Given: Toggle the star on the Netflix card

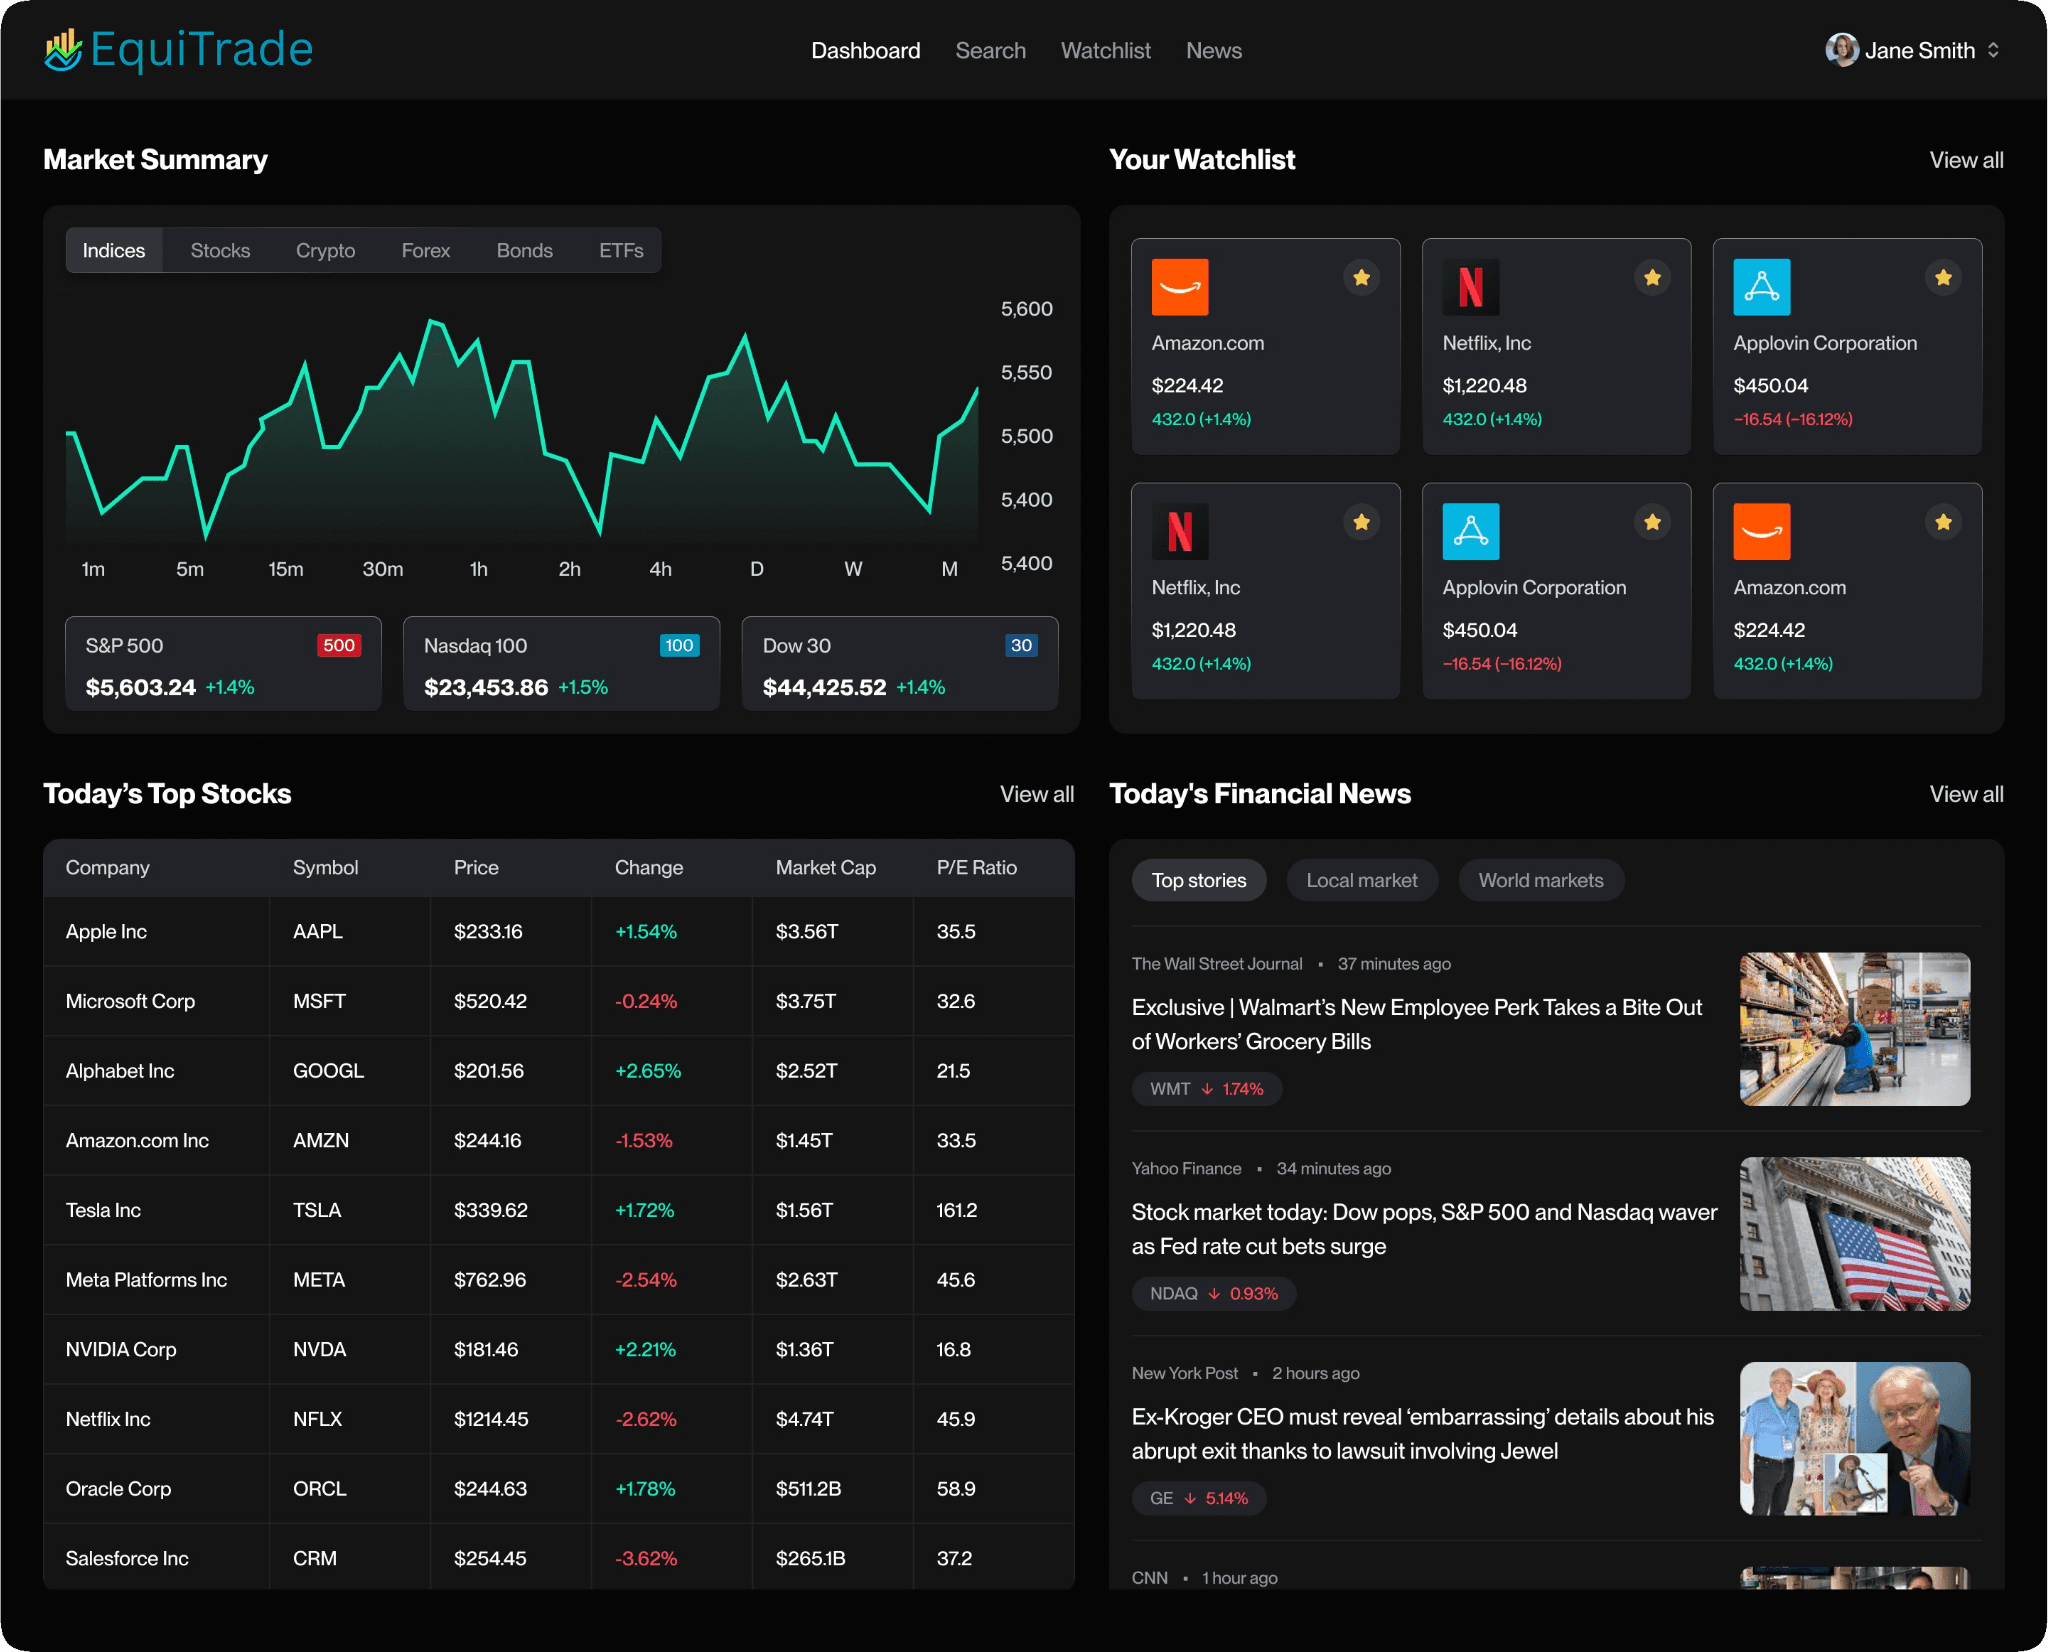Looking at the screenshot, I should coord(1652,277).
